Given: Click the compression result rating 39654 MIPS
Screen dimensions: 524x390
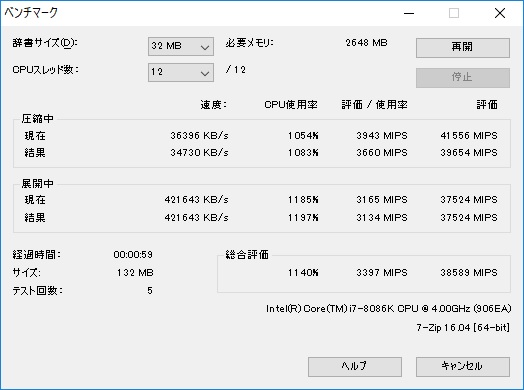Looking at the screenshot, I should click(469, 153).
